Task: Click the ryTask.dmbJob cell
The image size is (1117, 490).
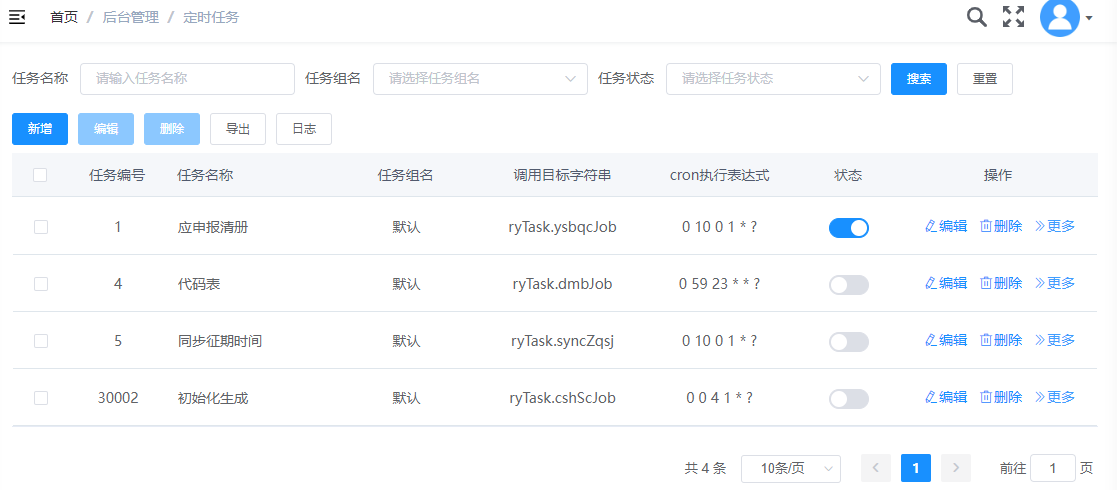Action: (x=563, y=284)
